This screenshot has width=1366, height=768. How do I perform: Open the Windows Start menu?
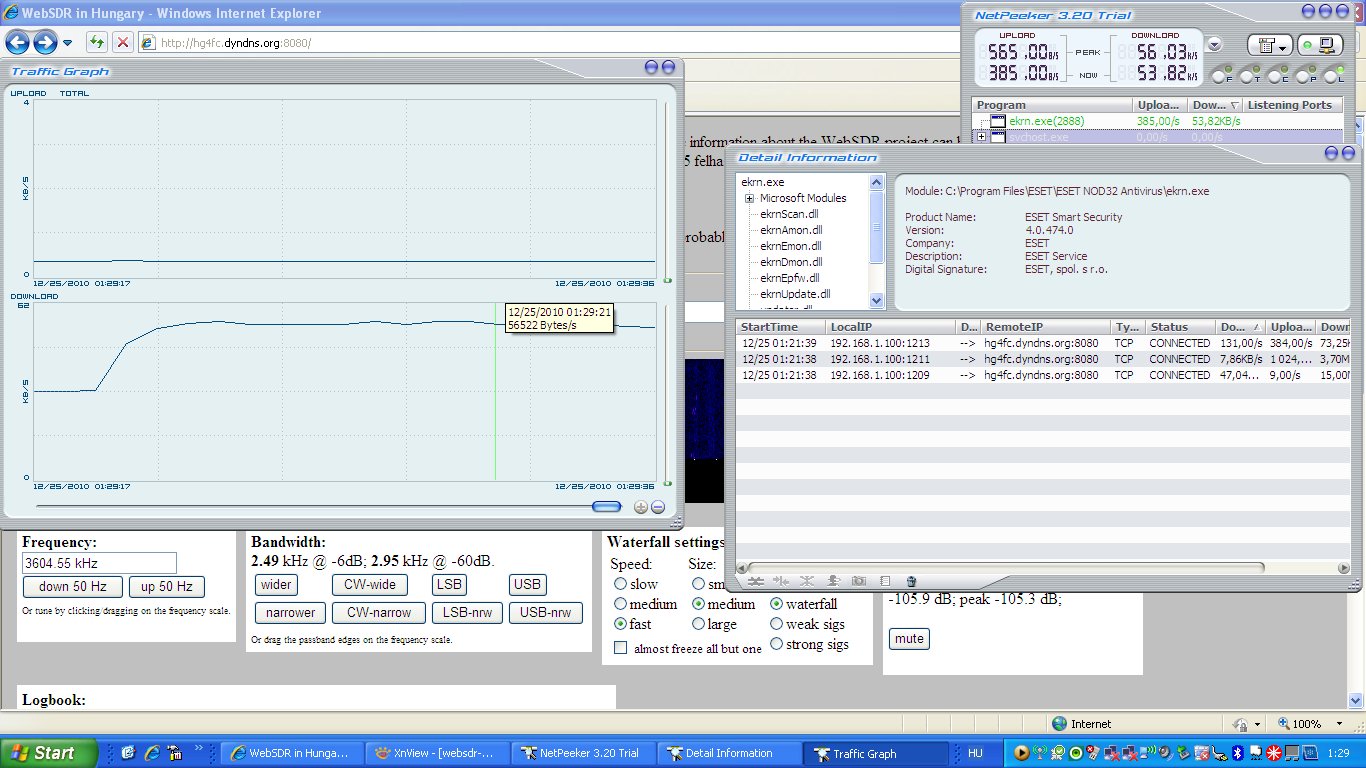tap(49, 753)
